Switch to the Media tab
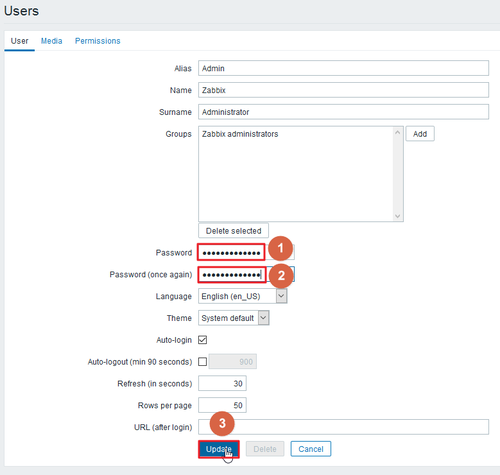This screenshot has height=475, width=500. click(x=51, y=41)
